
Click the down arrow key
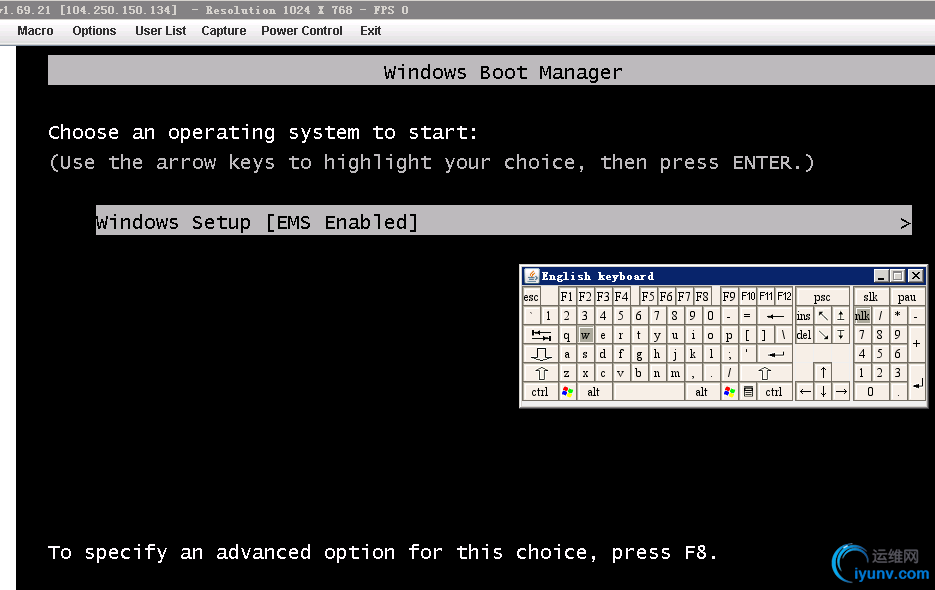coord(823,392)
